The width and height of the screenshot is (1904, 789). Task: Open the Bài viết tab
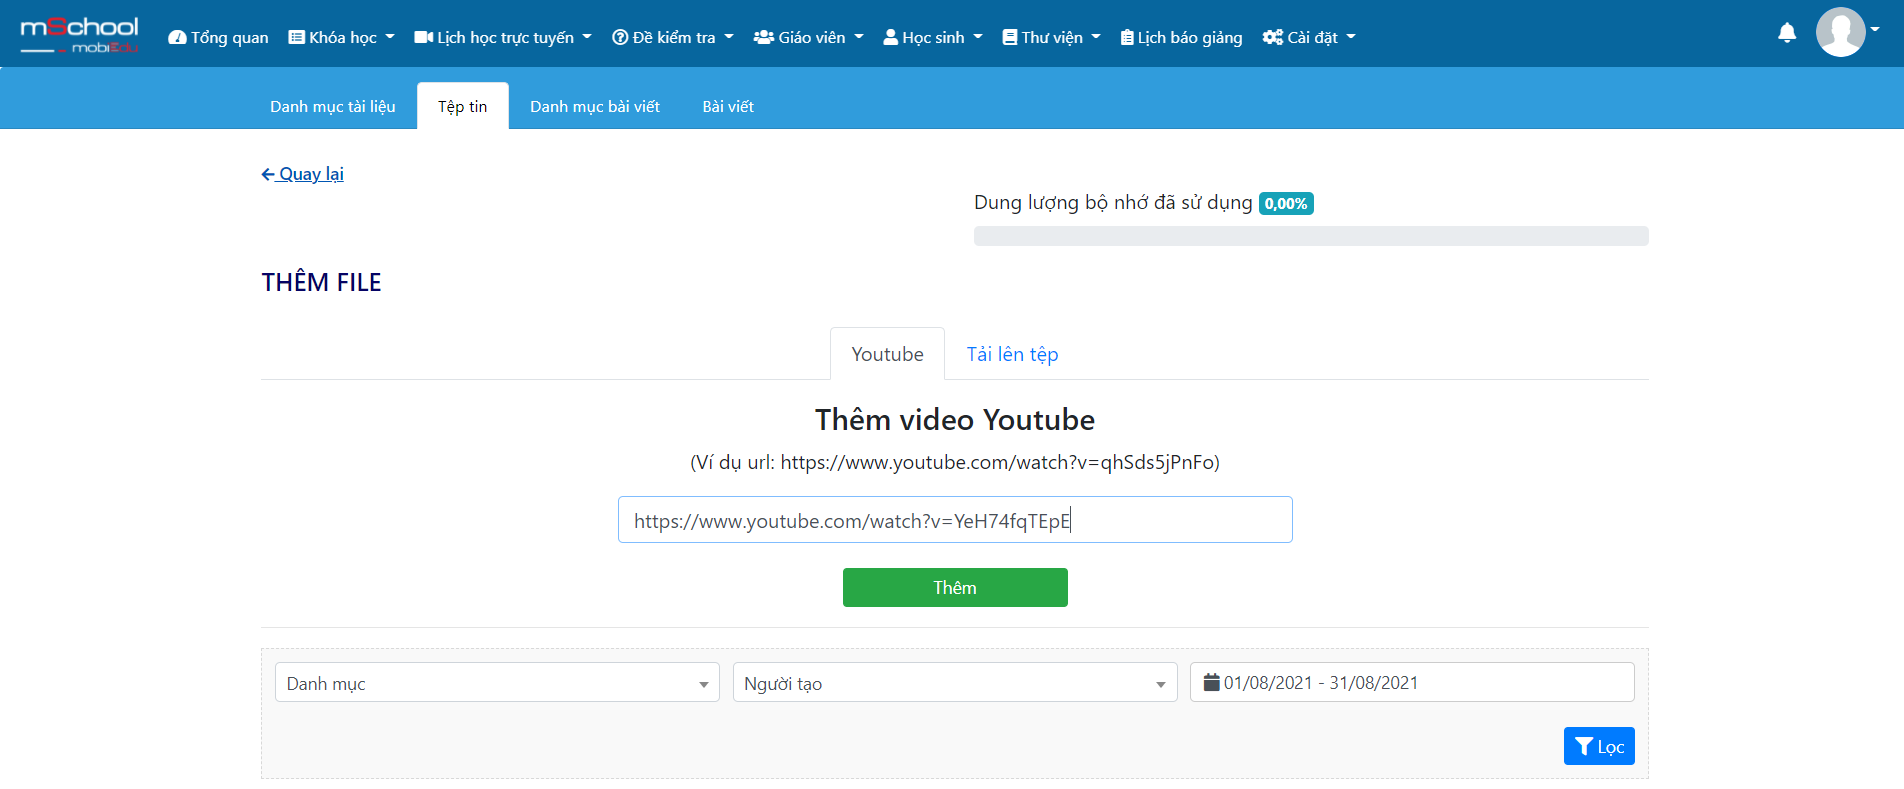tap(728, 106)
